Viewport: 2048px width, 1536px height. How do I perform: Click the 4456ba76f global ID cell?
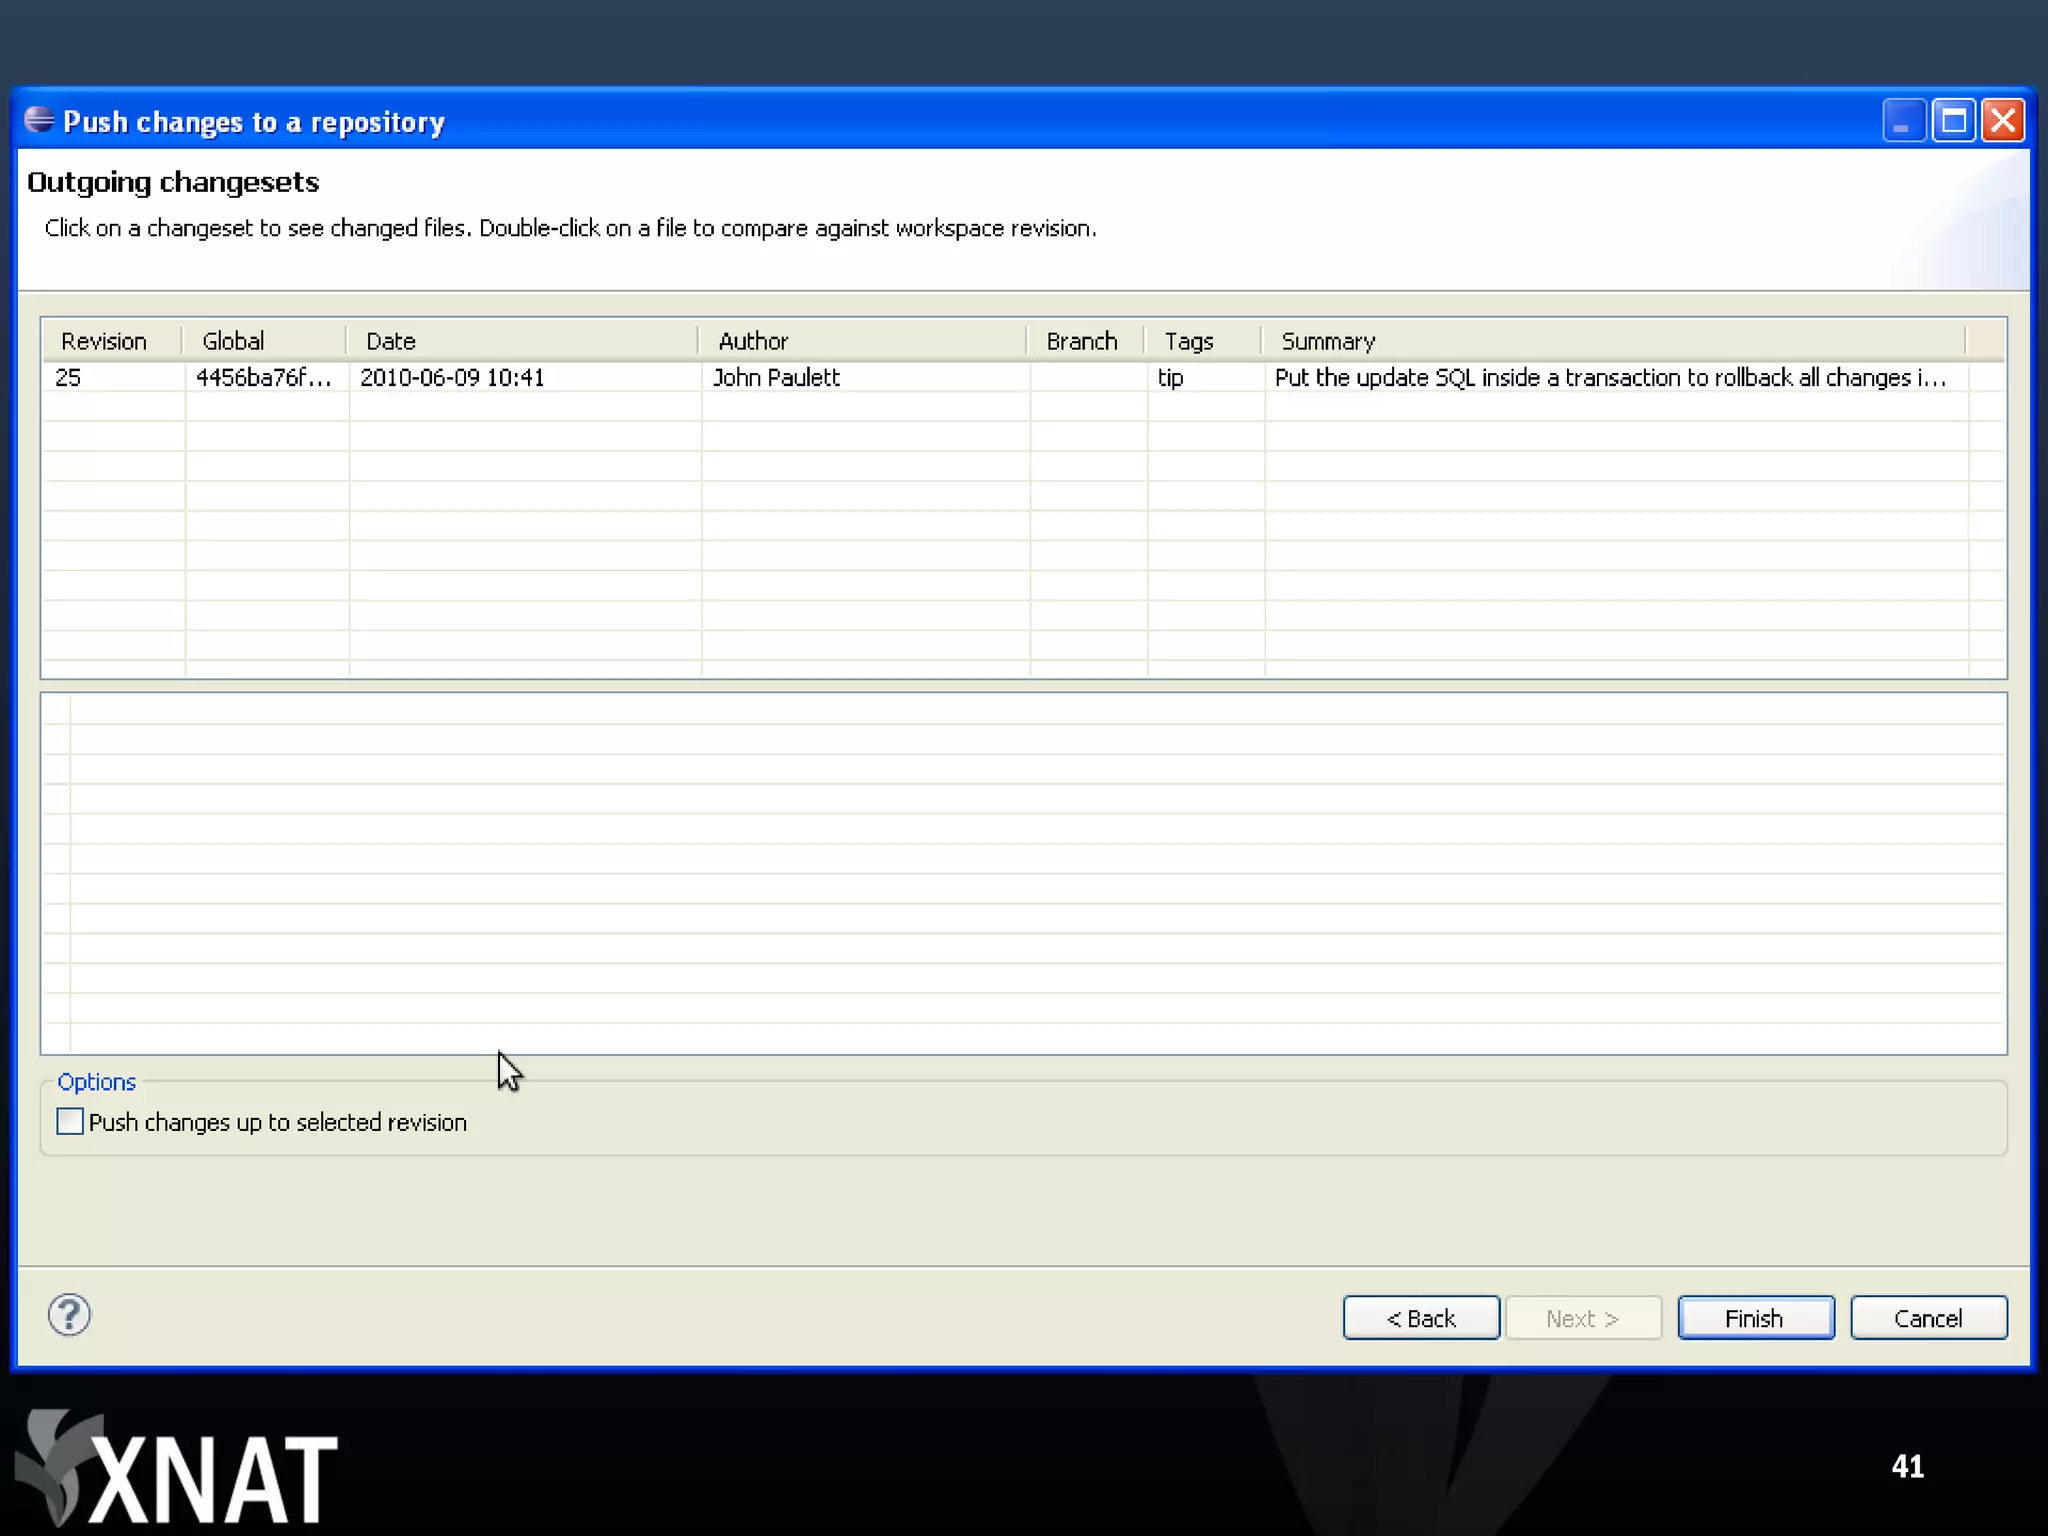[263, 378]
